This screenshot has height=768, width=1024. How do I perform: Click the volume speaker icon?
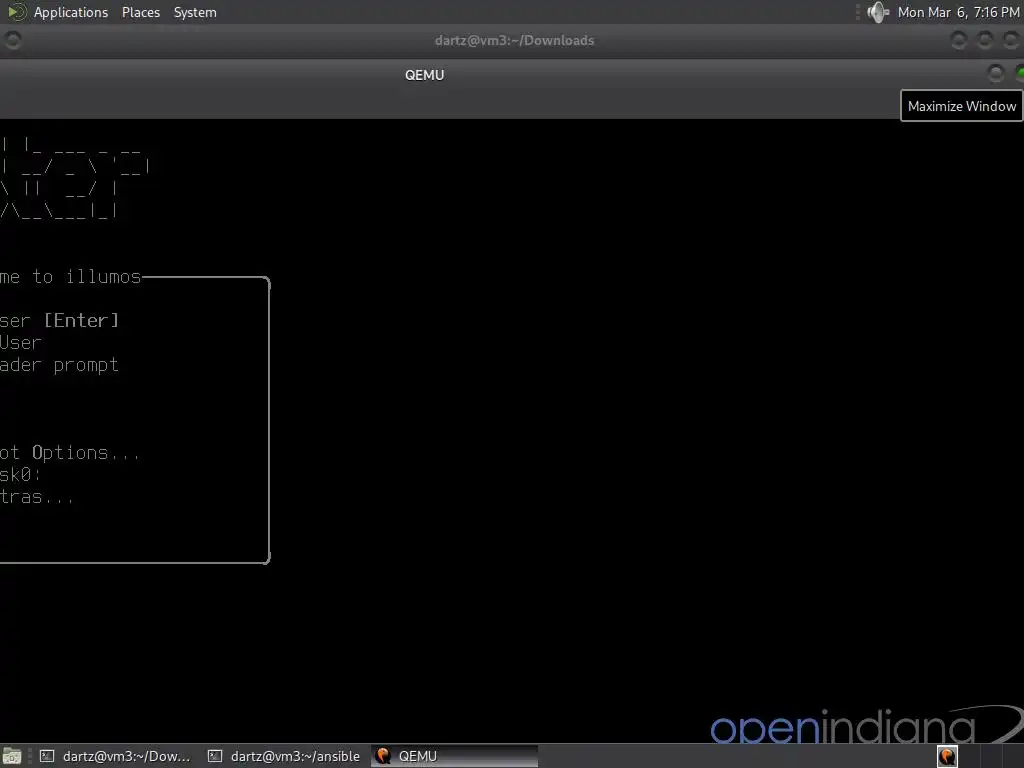(x=878, y=12)
